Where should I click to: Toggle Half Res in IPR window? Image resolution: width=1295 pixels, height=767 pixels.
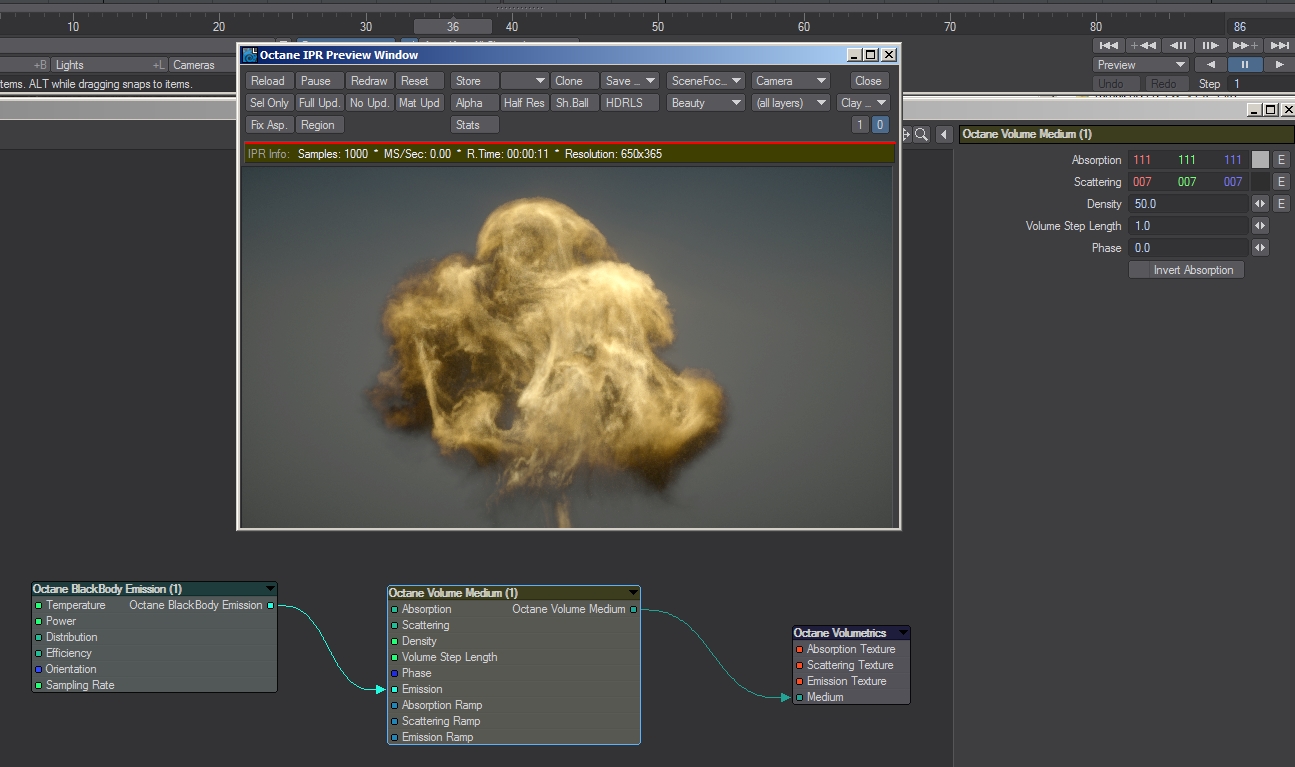tap(524, 103)
